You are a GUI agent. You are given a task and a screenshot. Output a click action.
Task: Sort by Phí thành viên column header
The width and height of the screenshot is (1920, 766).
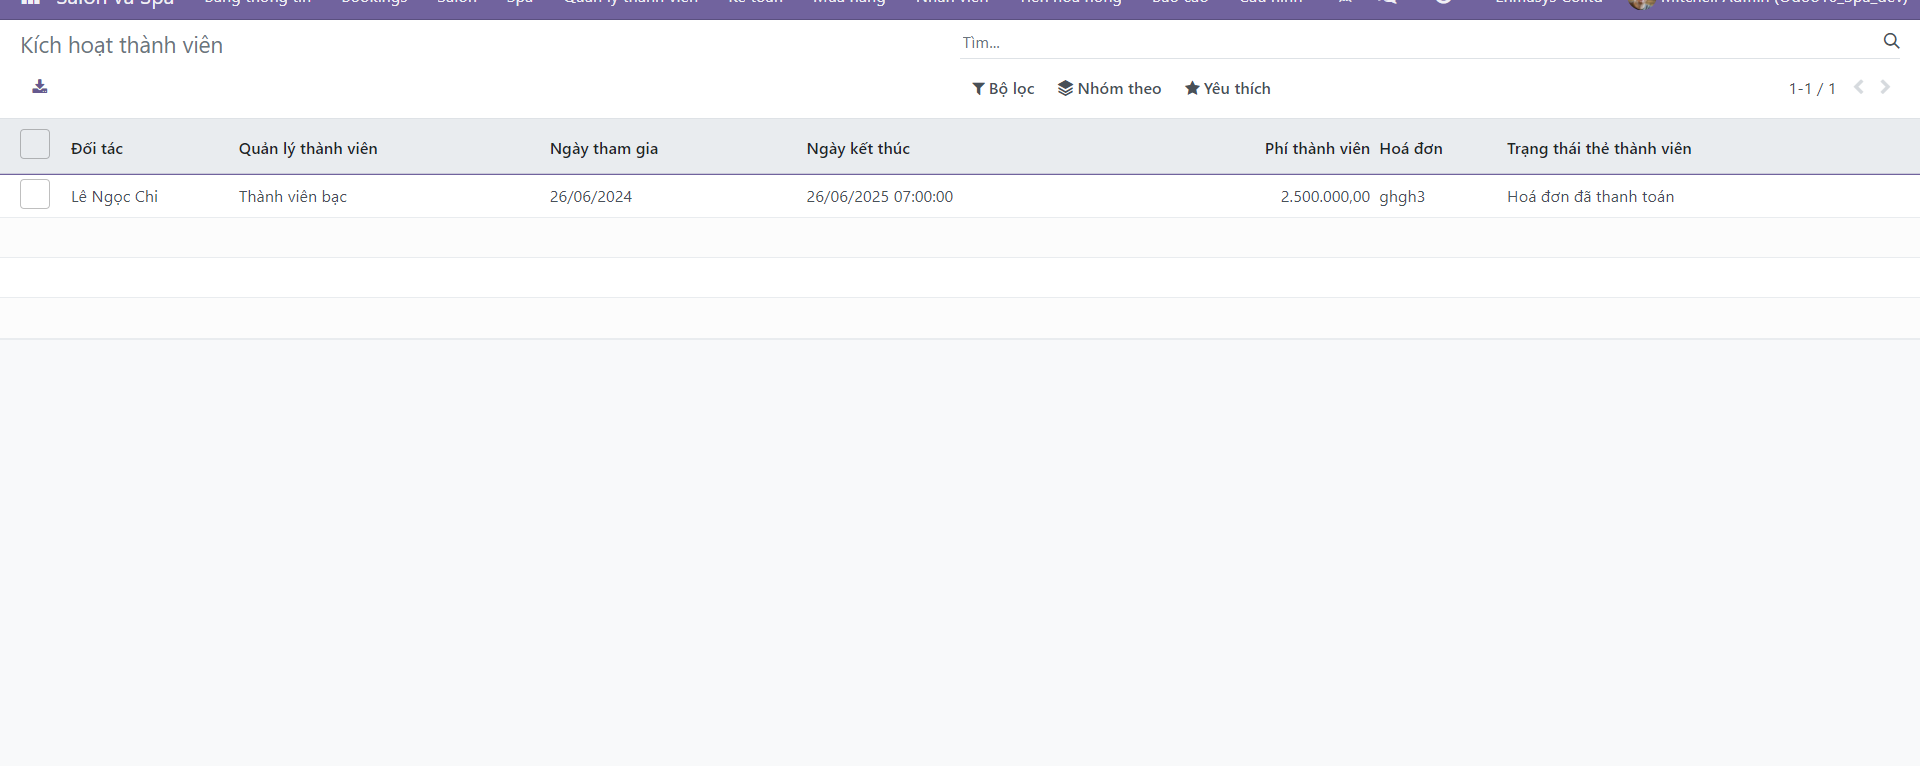pos(1316,149)
